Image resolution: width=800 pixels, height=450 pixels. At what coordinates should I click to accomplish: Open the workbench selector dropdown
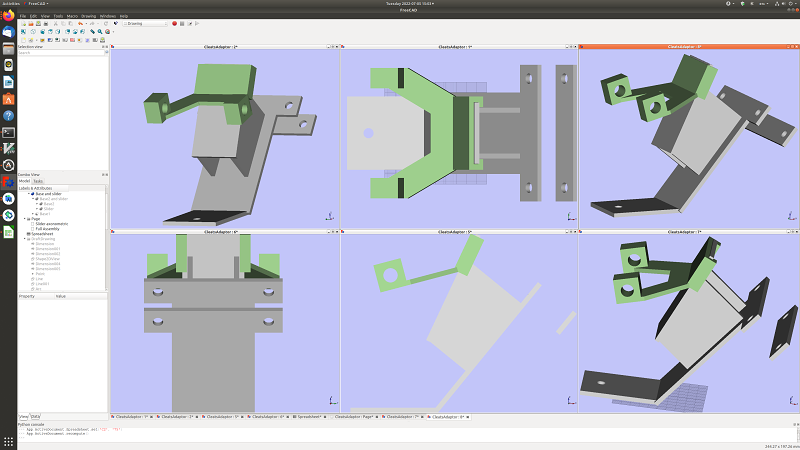click(147, 23)
